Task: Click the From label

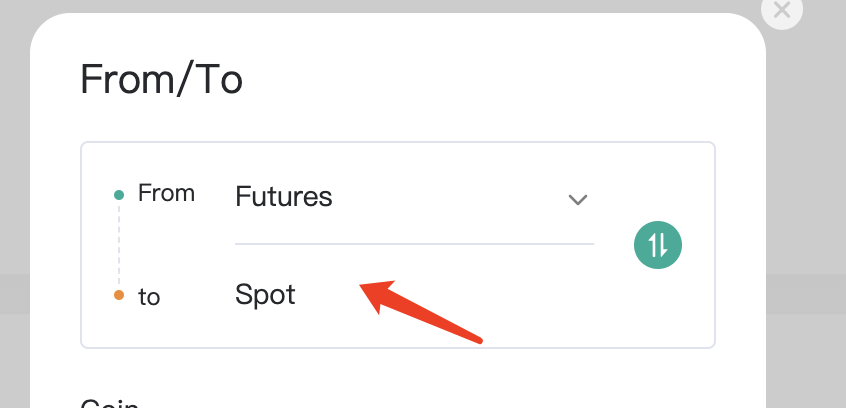Action: [x=166, y=193]
